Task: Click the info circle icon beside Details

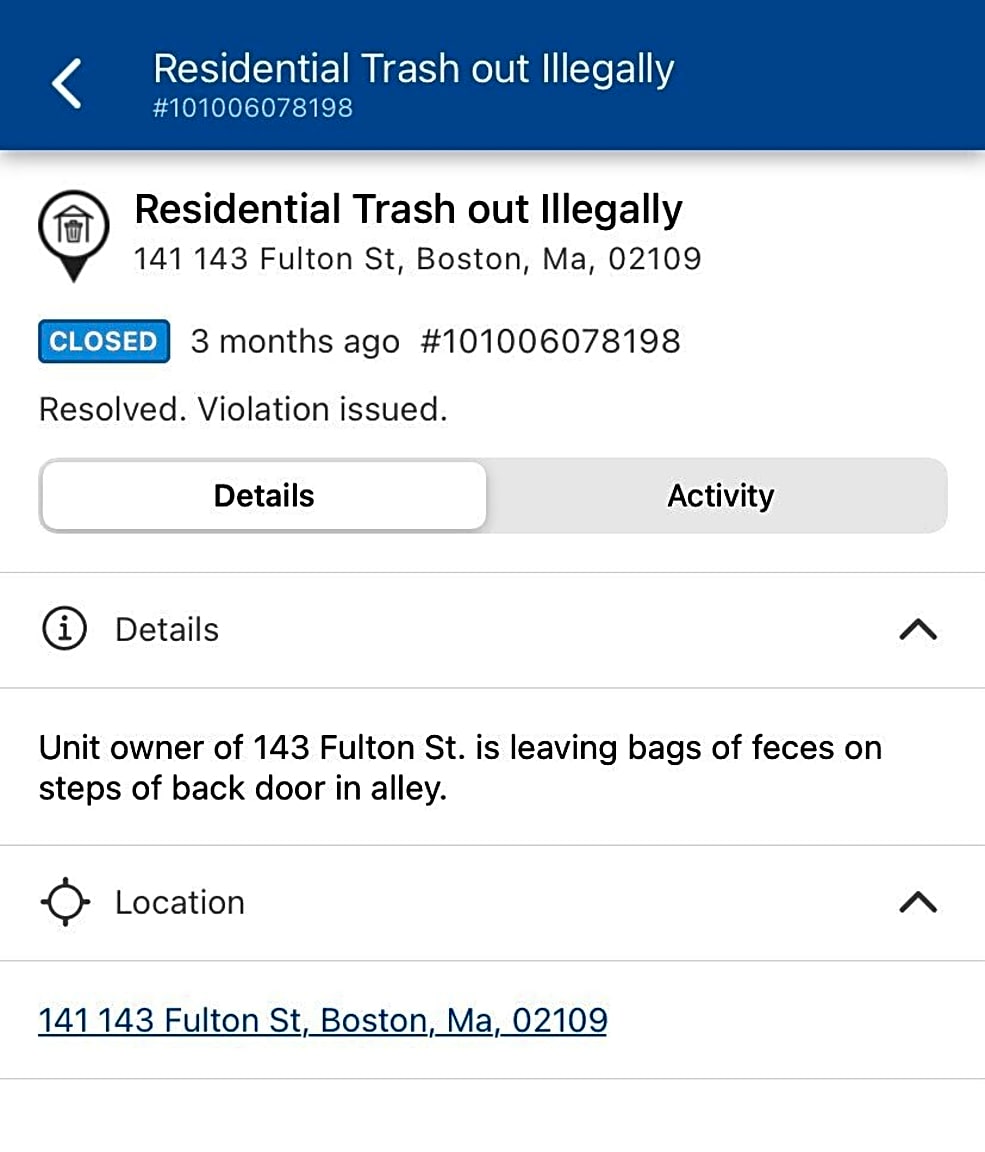Action: click(65, 629)
